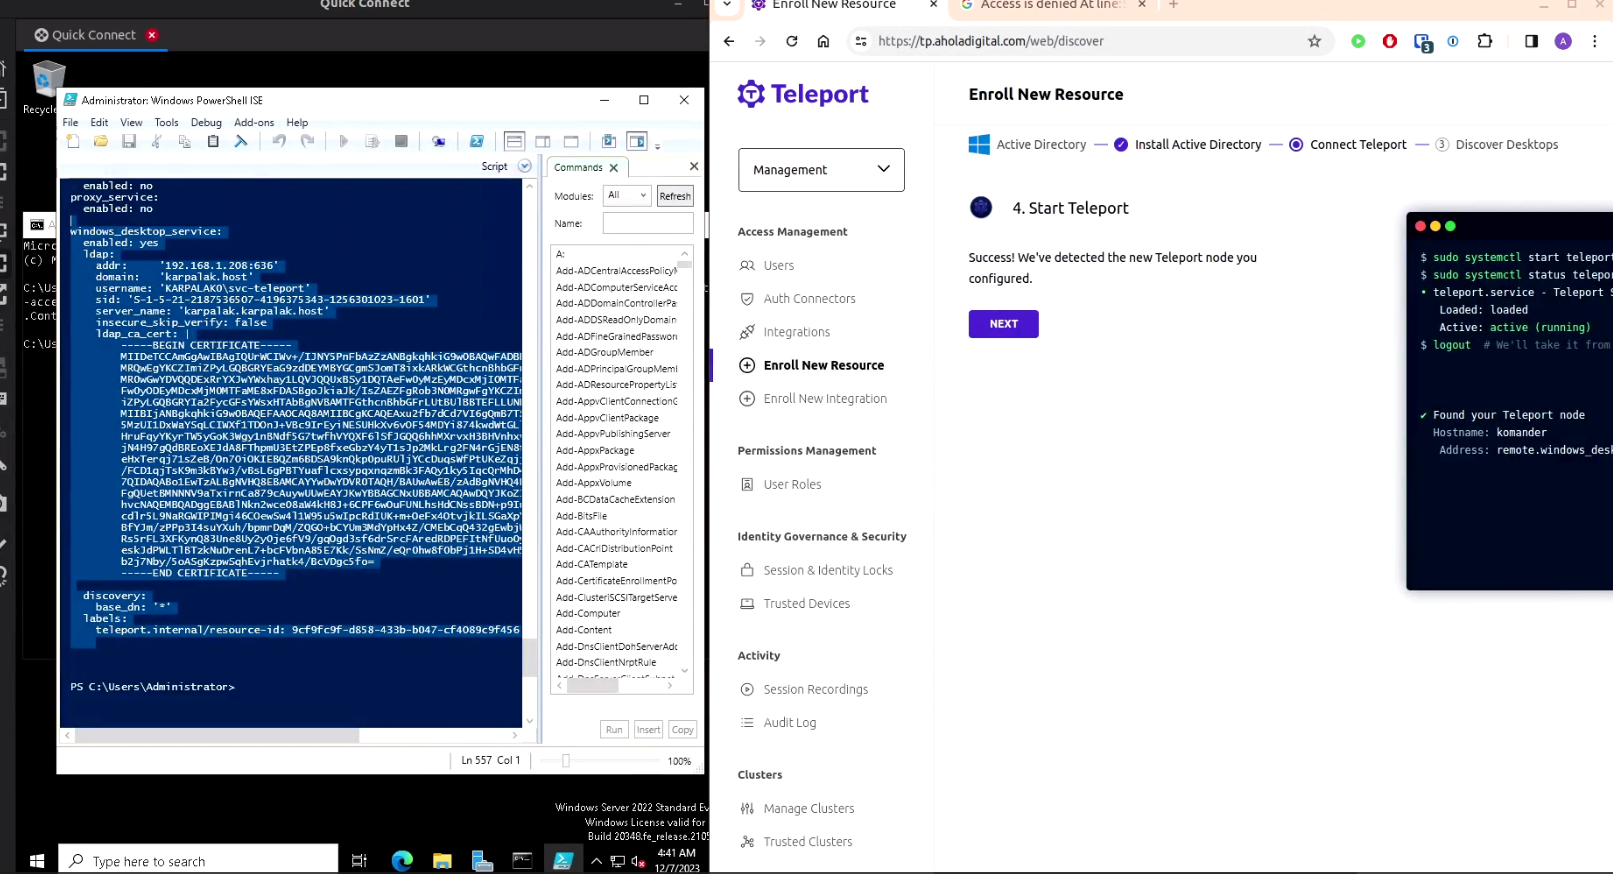Open the browser Extensions puzzle icon
The image size is (1613, 874).
pyautogui.click(x=1485, y=41)
